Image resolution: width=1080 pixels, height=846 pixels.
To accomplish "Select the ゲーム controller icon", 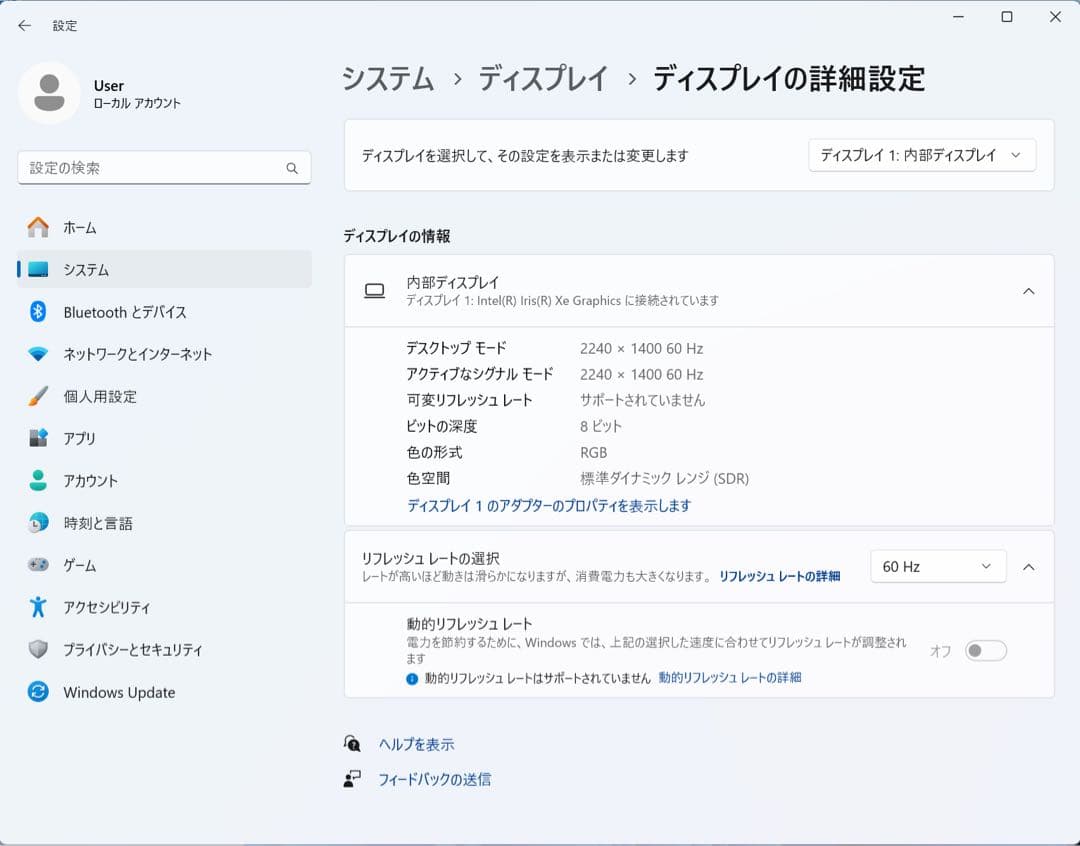I will pos(38,565).
